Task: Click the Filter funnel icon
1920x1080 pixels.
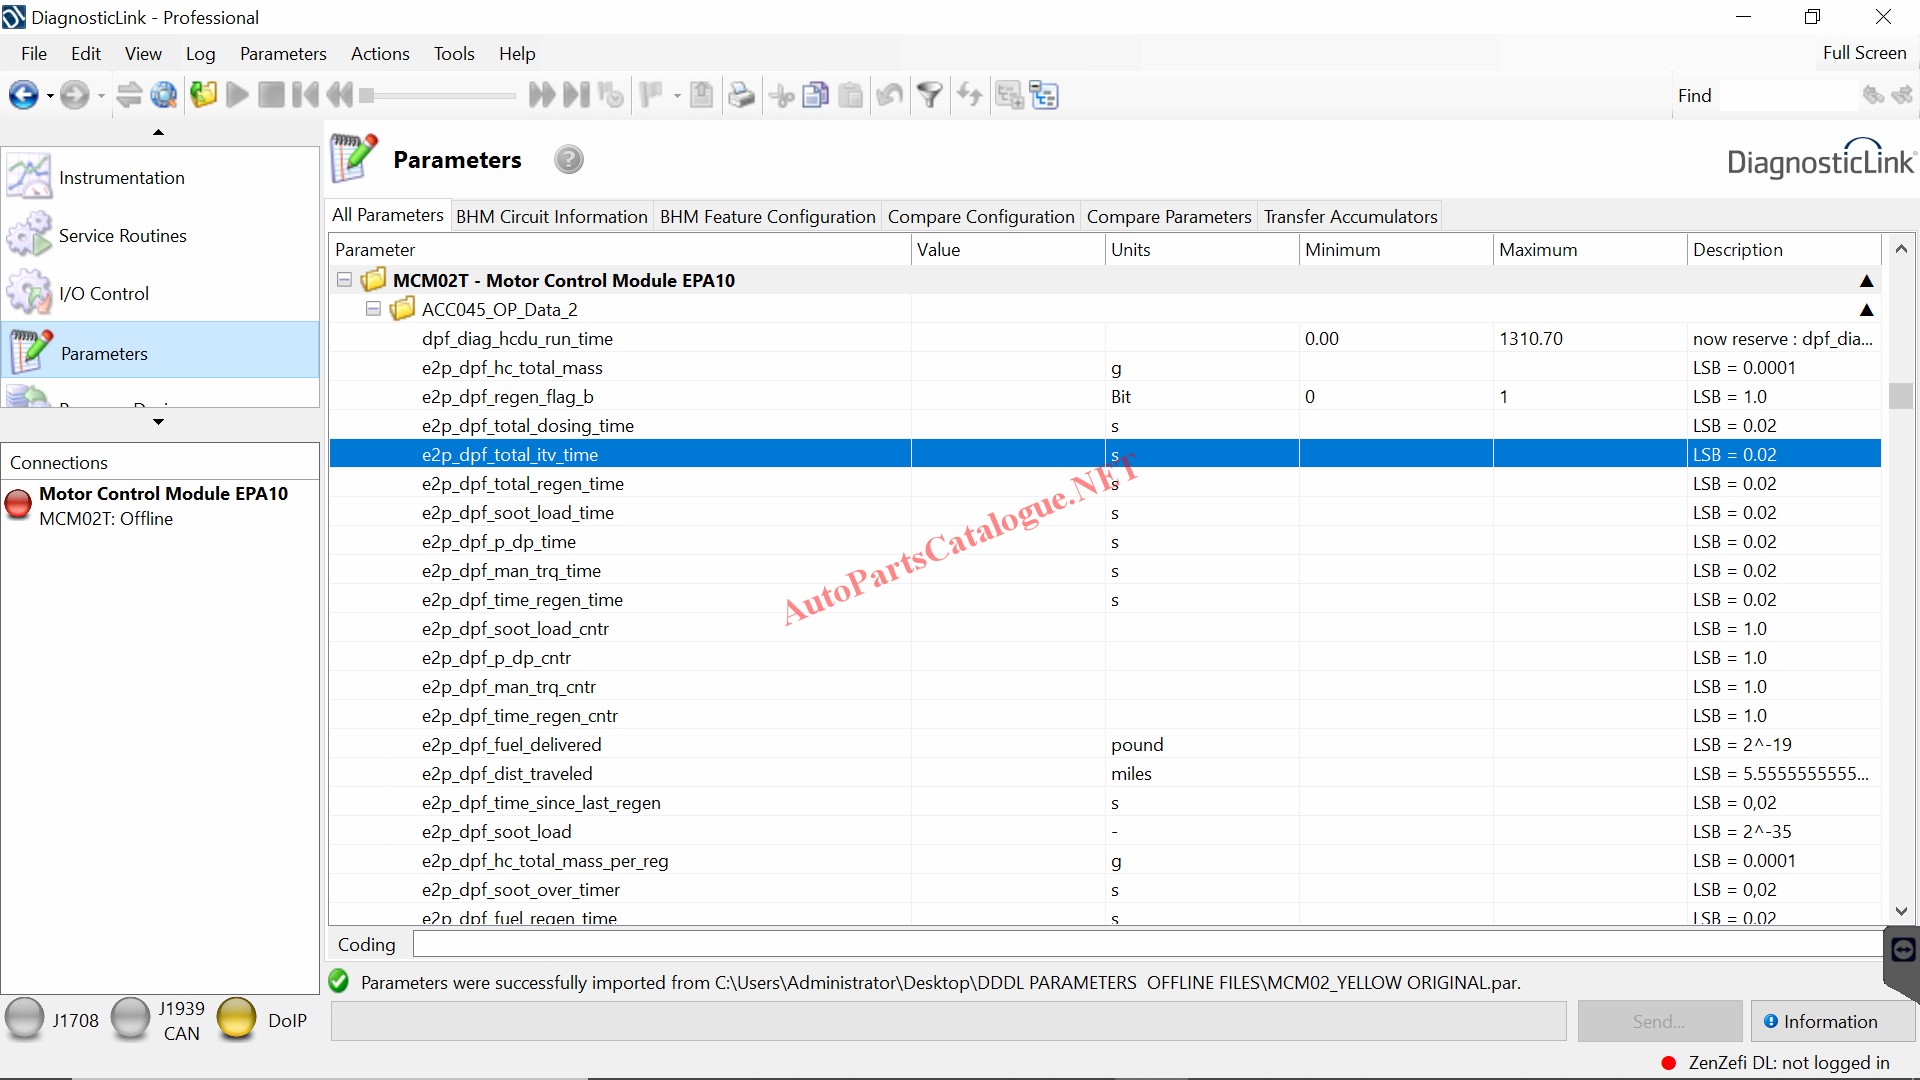Action: pyautogui.click(x=930, y=96)
